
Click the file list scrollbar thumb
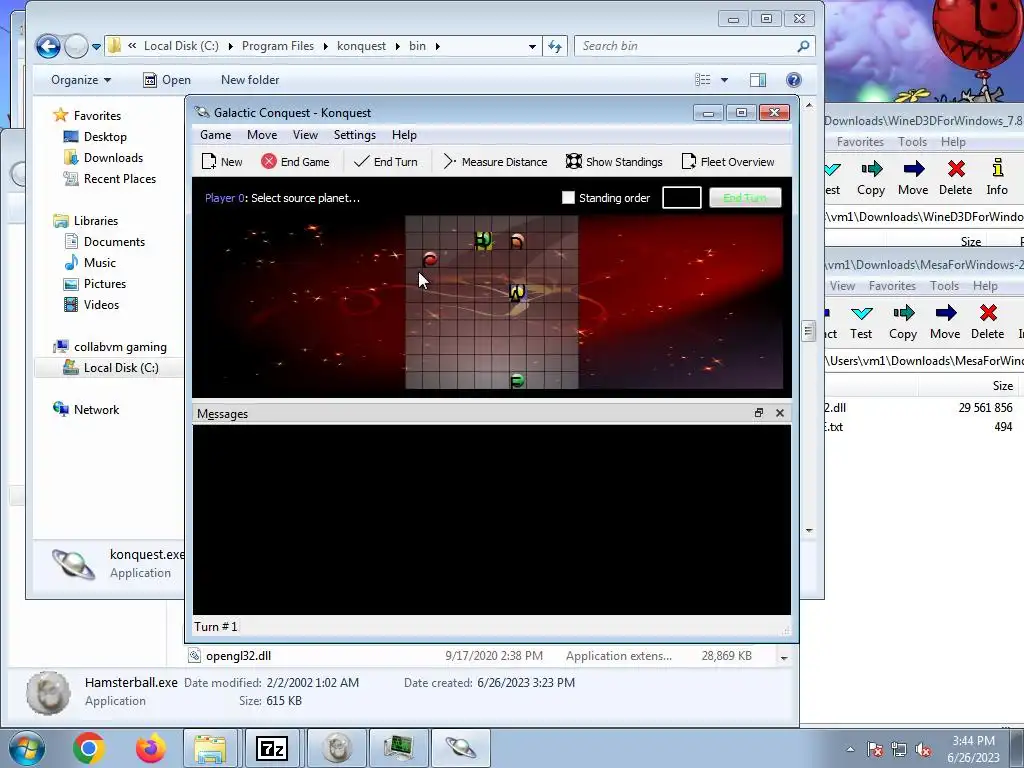pos(808,330)
